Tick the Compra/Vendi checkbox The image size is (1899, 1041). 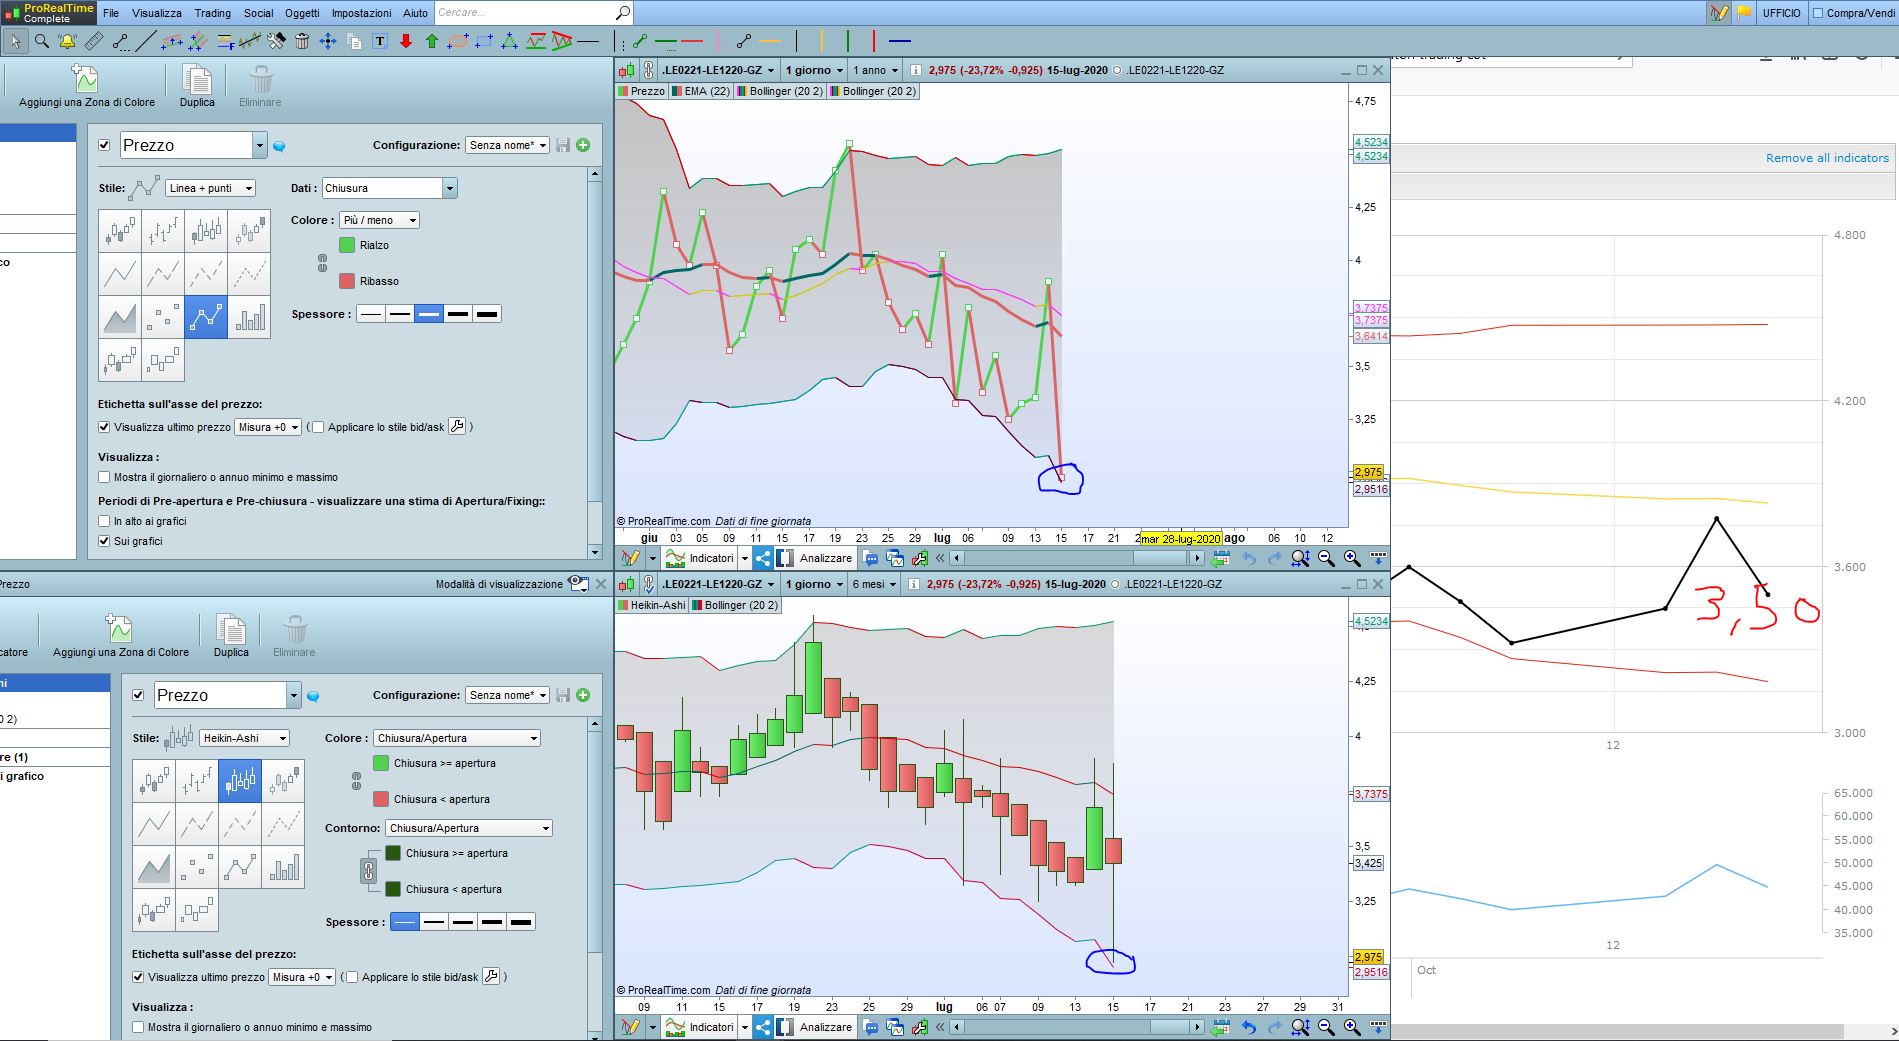(1818, 13)
